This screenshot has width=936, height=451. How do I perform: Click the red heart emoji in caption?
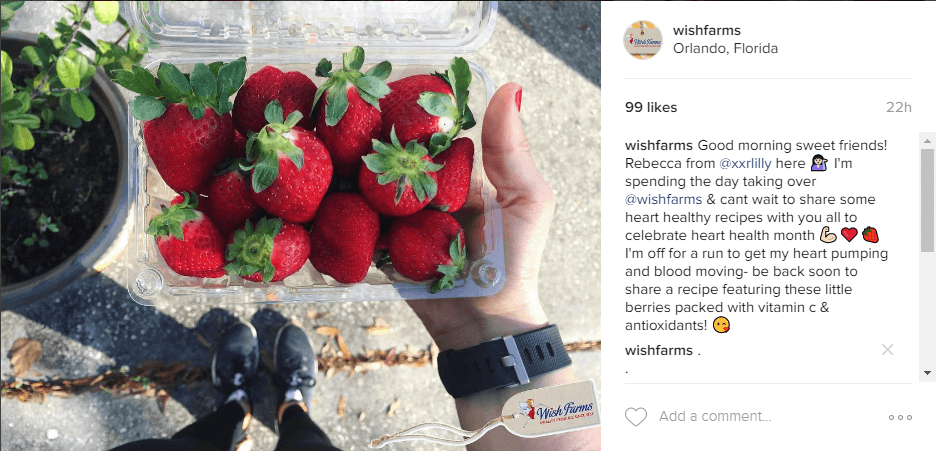click(849, 235)
